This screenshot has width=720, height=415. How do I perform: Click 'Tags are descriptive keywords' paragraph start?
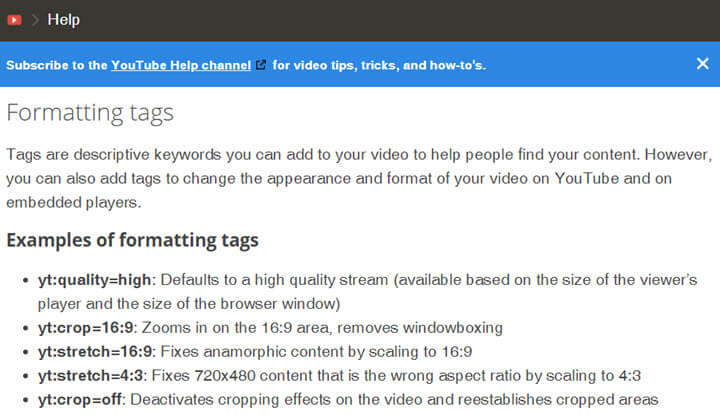tap(113, 154)
